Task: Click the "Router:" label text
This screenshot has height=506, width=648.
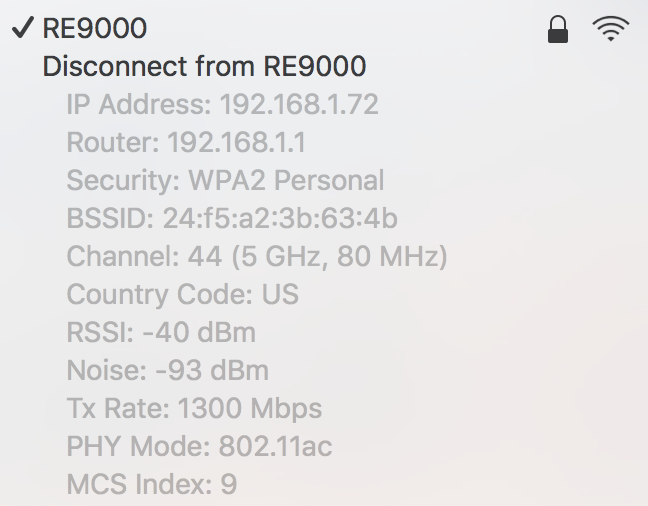Action: (x=113, y=143)
